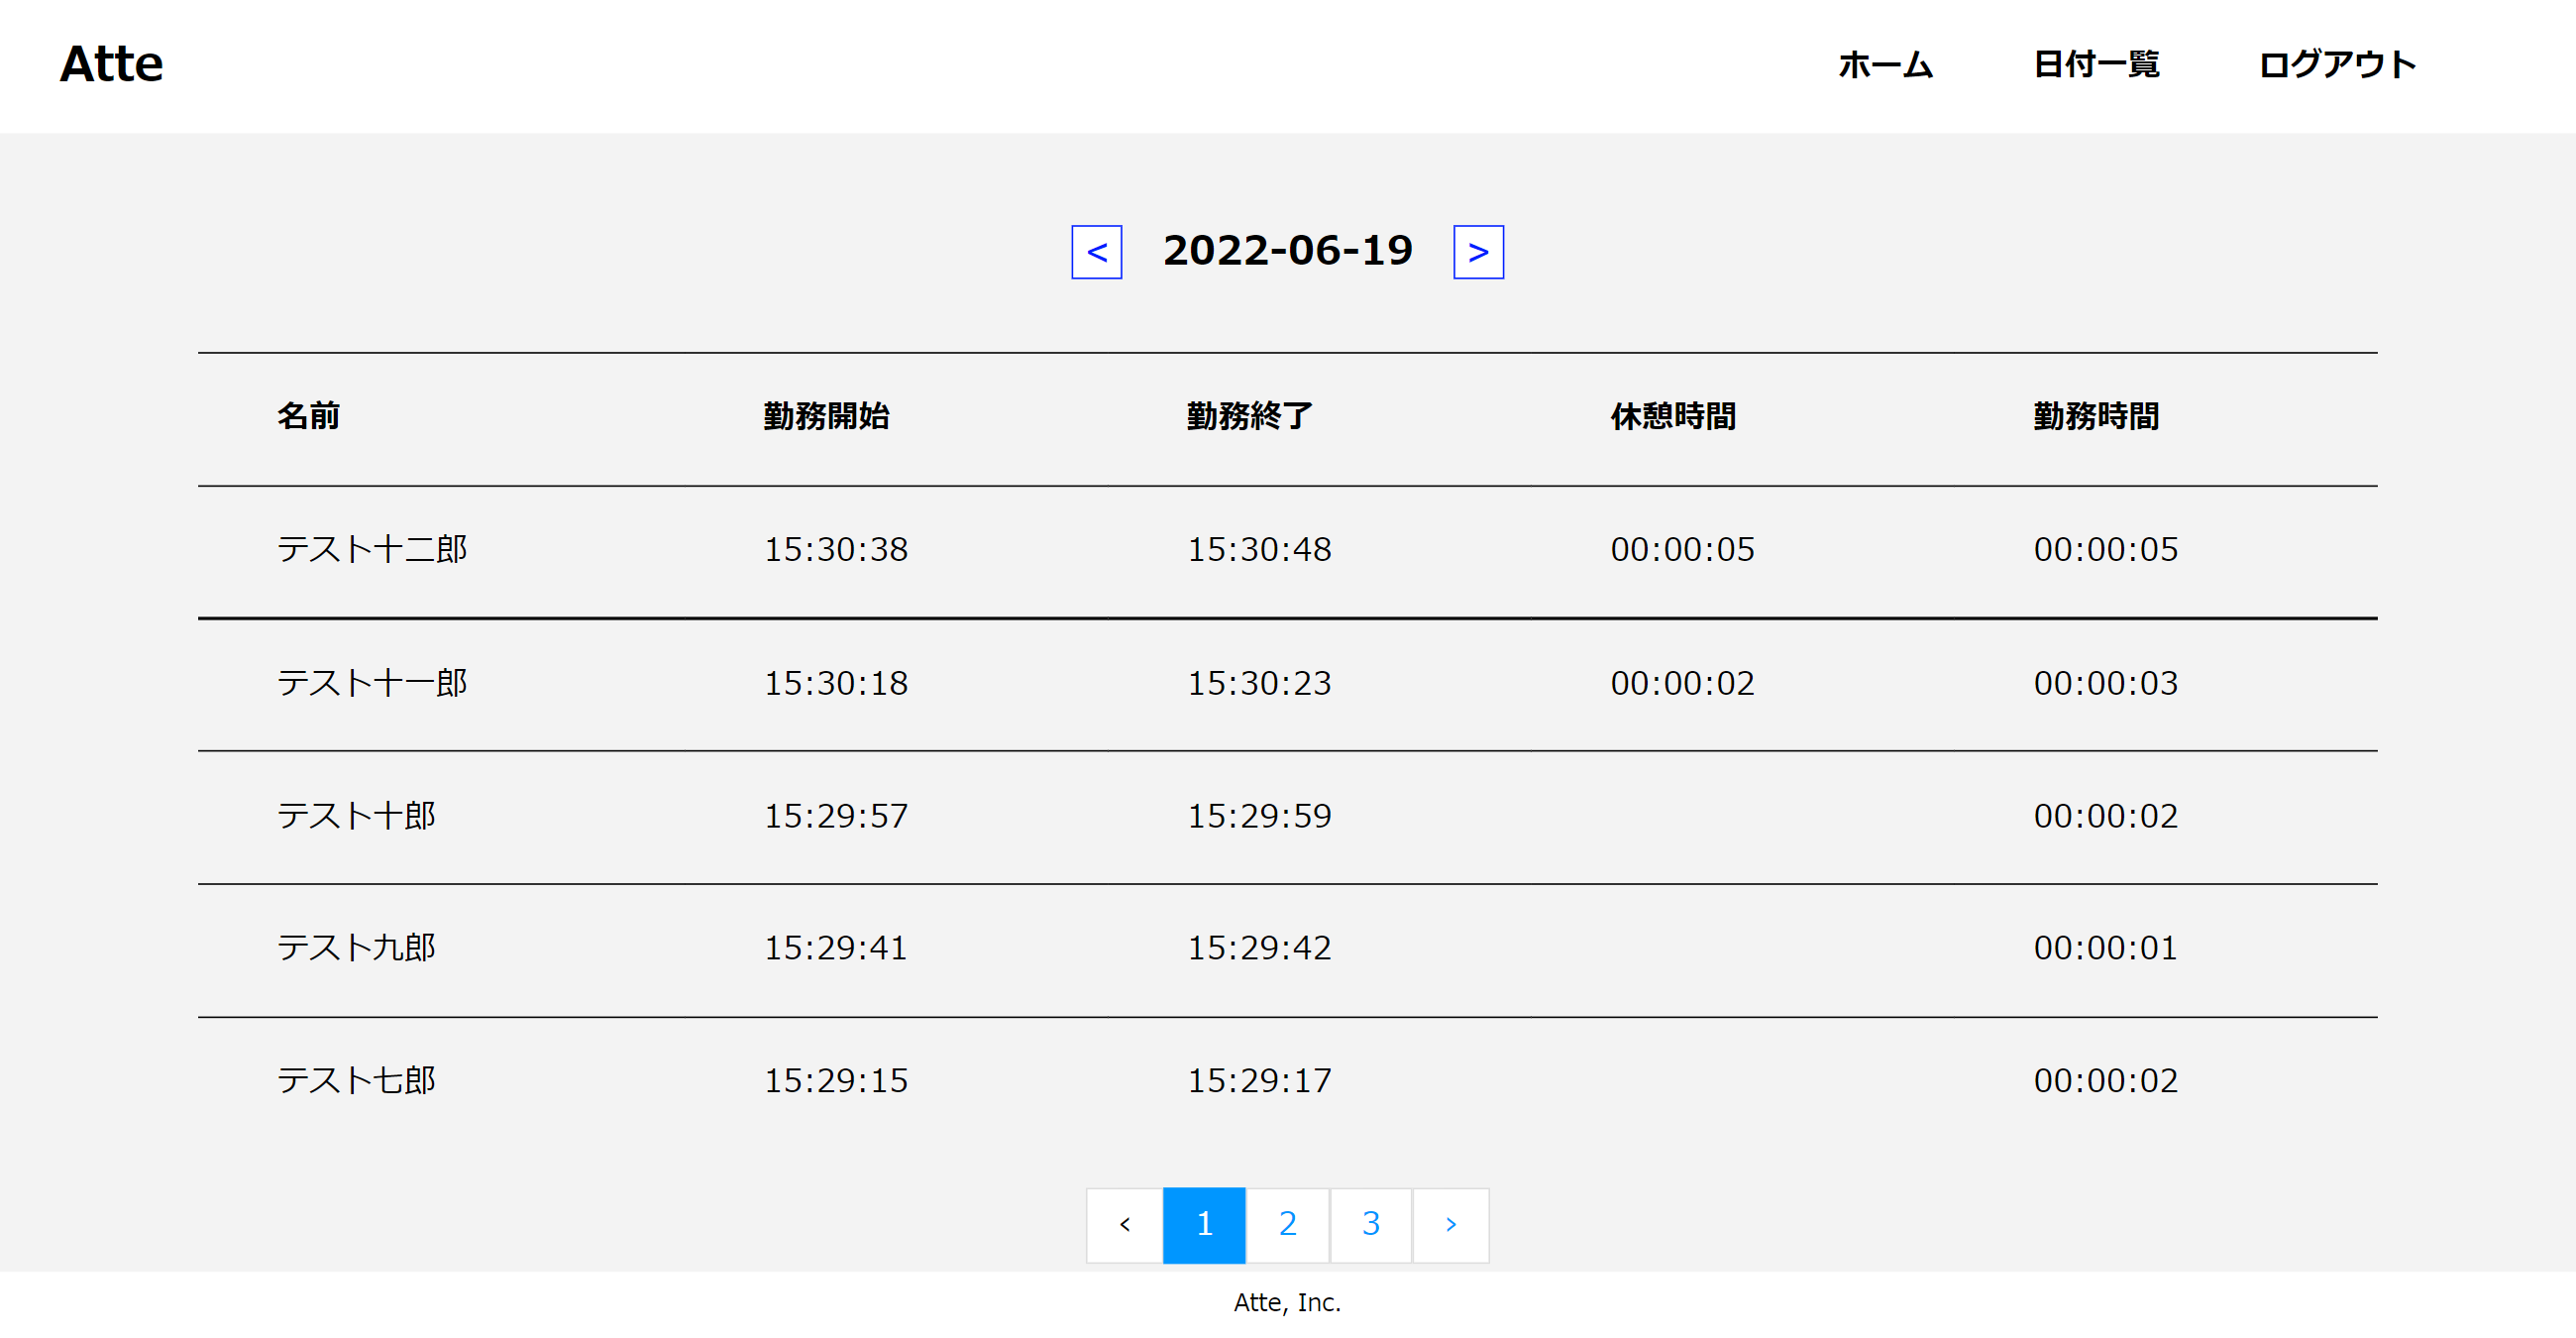
Task: Go to page 3 of attendance list
Action: tap(1370, 1224)
